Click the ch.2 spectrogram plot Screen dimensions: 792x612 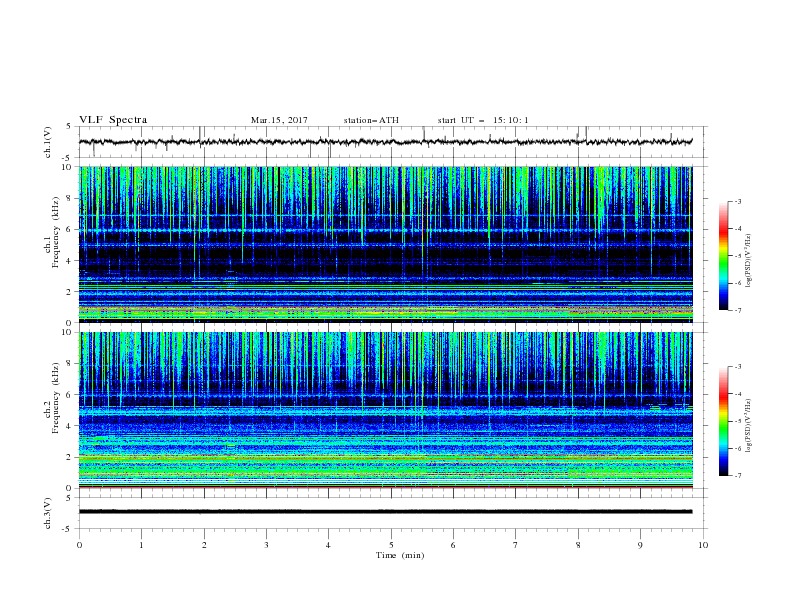coord(386,410)
